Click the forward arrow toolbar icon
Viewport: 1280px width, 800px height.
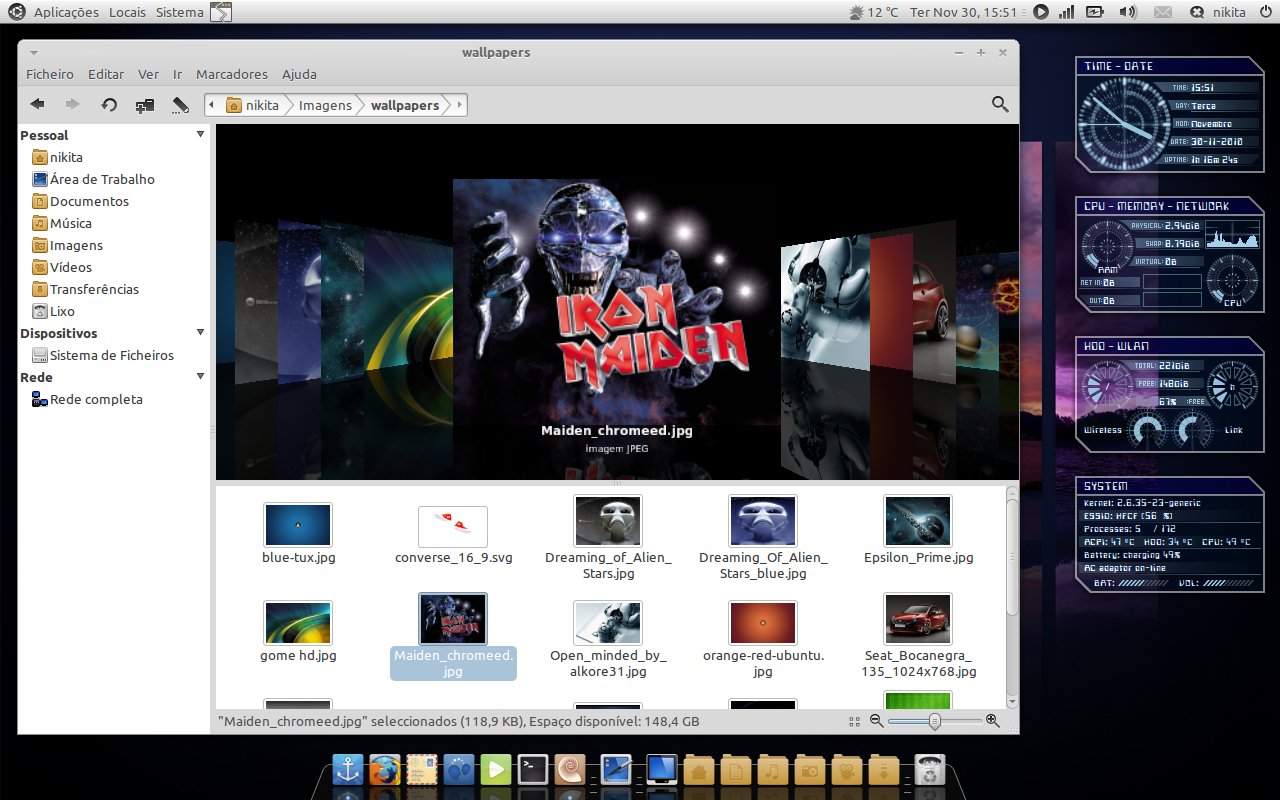(72, 104)
